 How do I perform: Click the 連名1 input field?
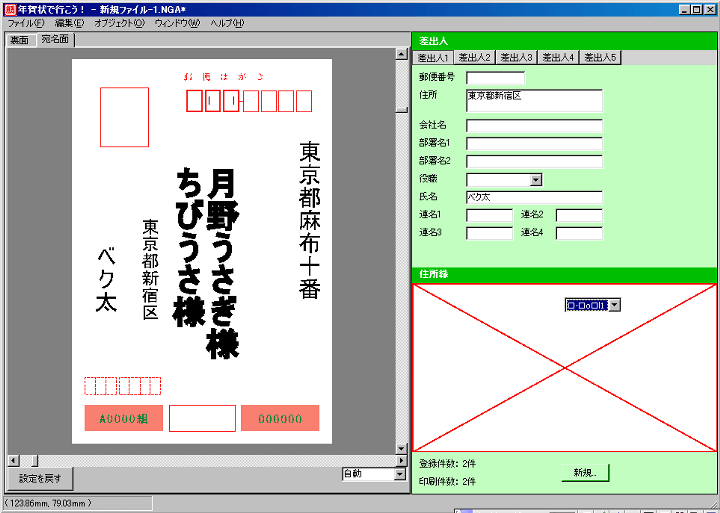pyautogui.click(x=489, y=215)
